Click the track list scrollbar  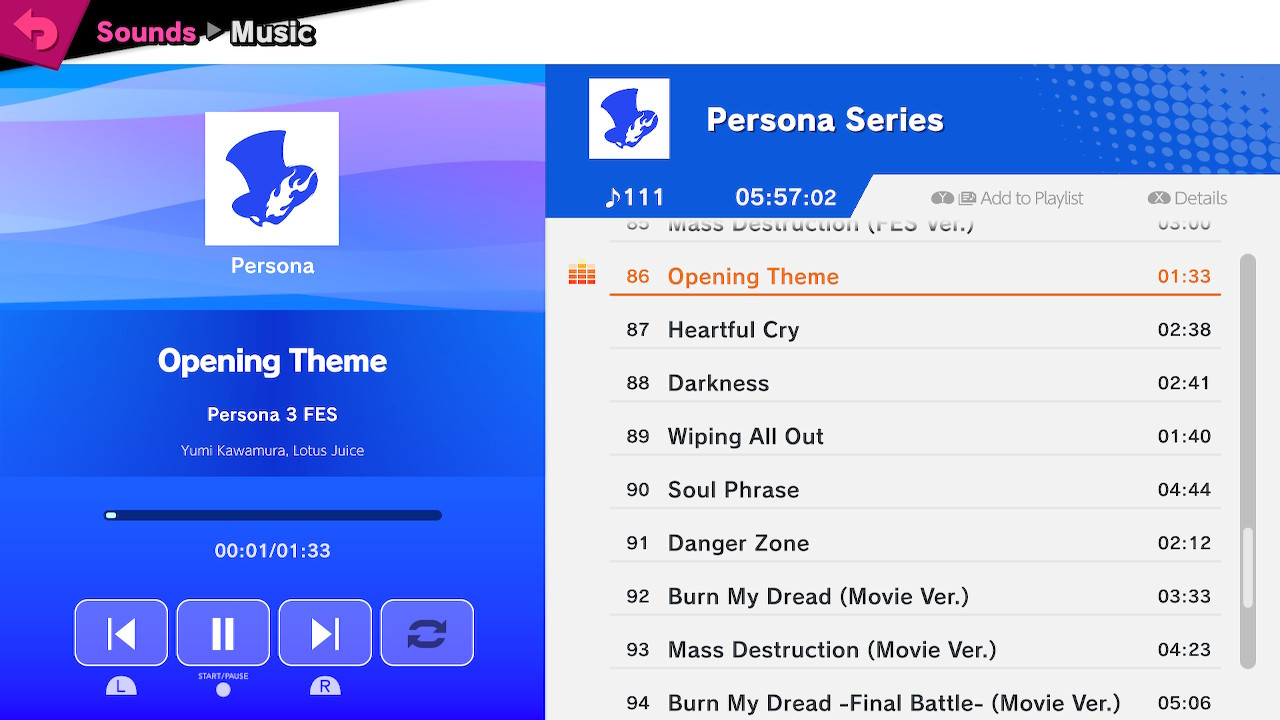coord(1247,461)
